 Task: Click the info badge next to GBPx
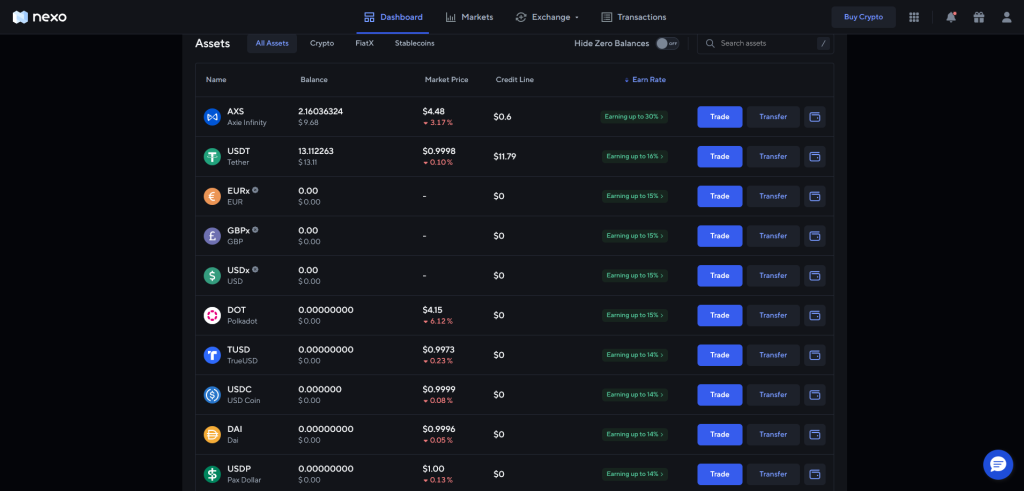pos(255,230)
